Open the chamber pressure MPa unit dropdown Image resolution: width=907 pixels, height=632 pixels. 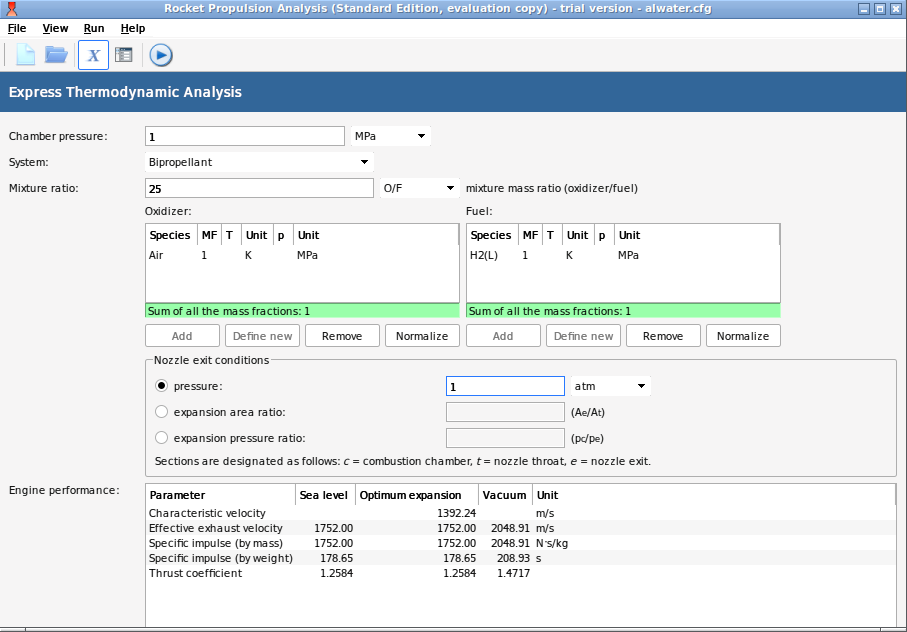[391, 136]
